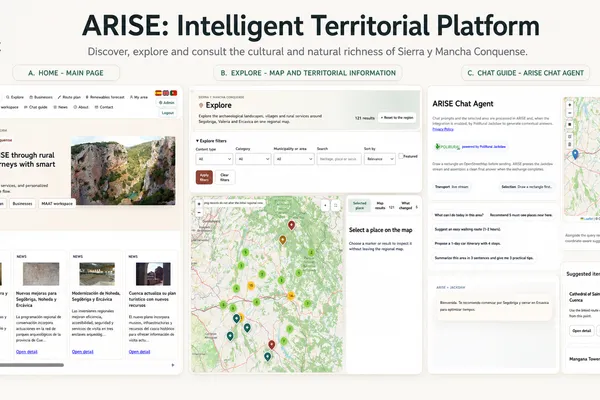600x400 pixels.
Task: Click the PoliRural logo
Action: point(447,147)
